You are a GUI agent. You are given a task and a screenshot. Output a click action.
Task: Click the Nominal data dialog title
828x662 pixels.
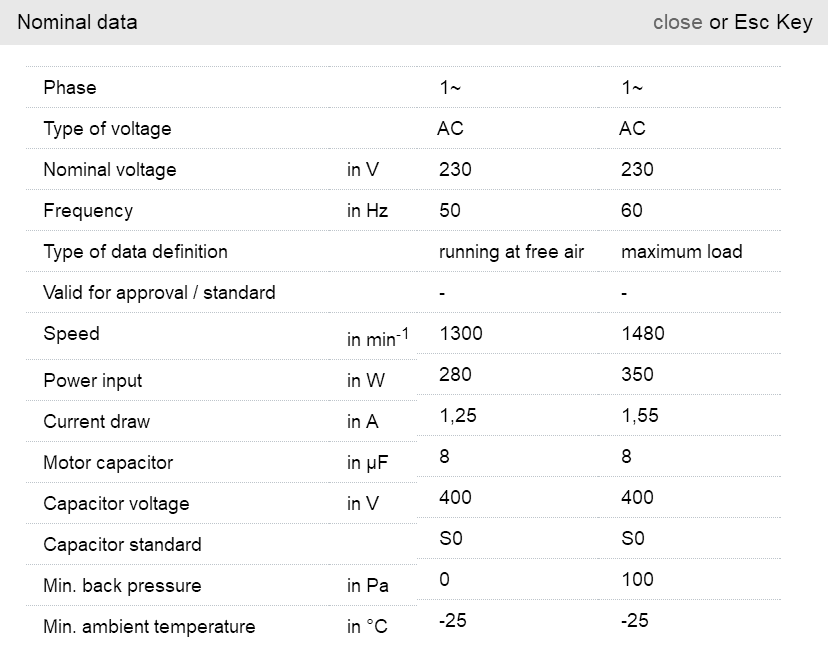pos(77,22)
